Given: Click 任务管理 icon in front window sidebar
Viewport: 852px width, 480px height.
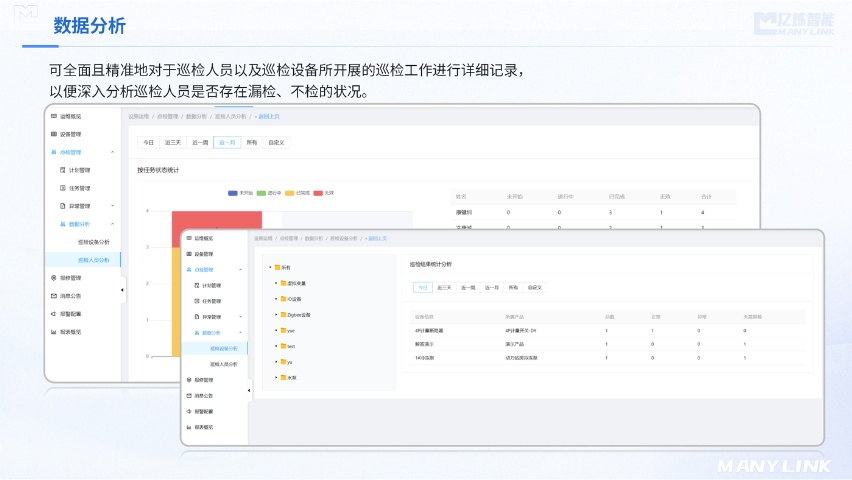Looking at the screenshot, I should tap(197, 301).
